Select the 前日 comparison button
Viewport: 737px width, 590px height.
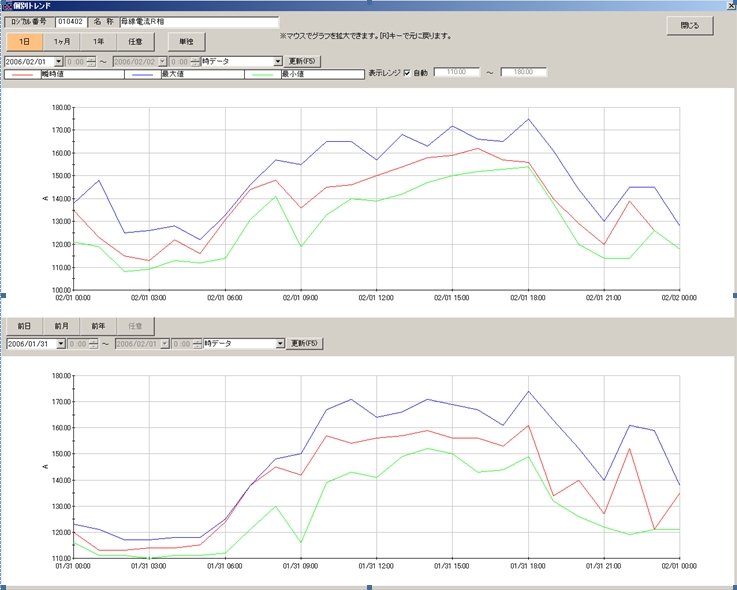[24, 326]
